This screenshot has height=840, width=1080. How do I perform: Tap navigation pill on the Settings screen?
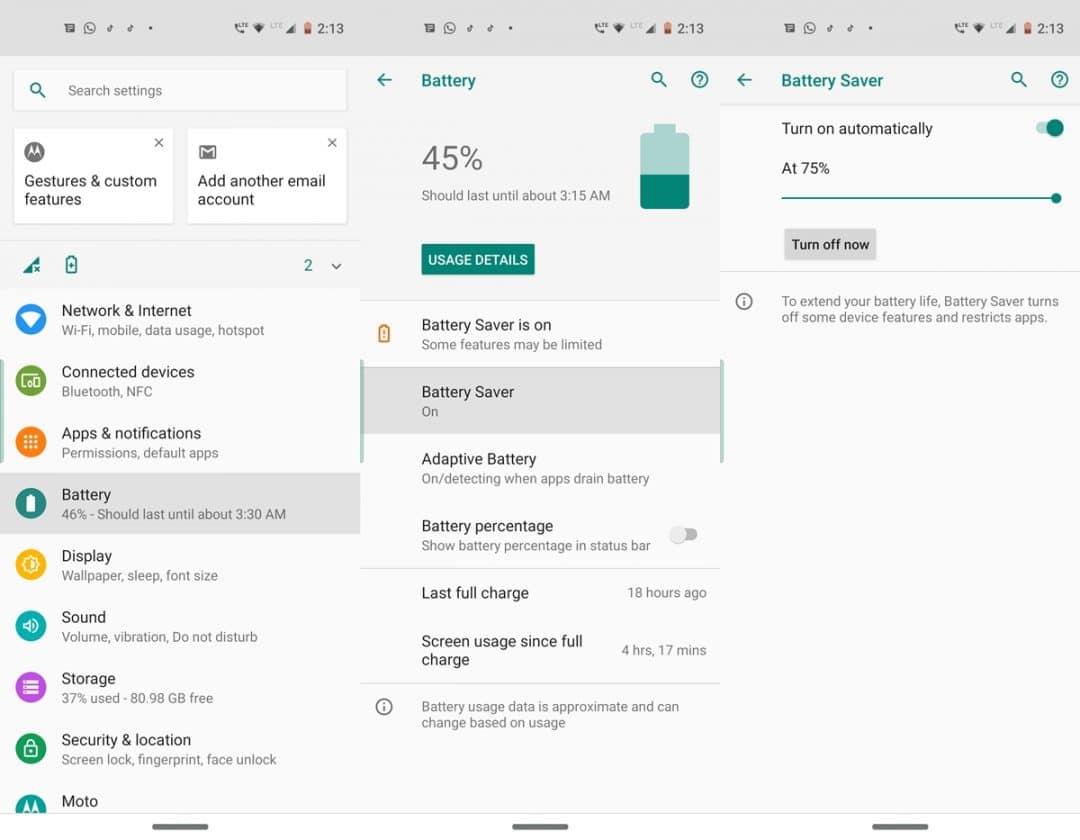(180, 826)
